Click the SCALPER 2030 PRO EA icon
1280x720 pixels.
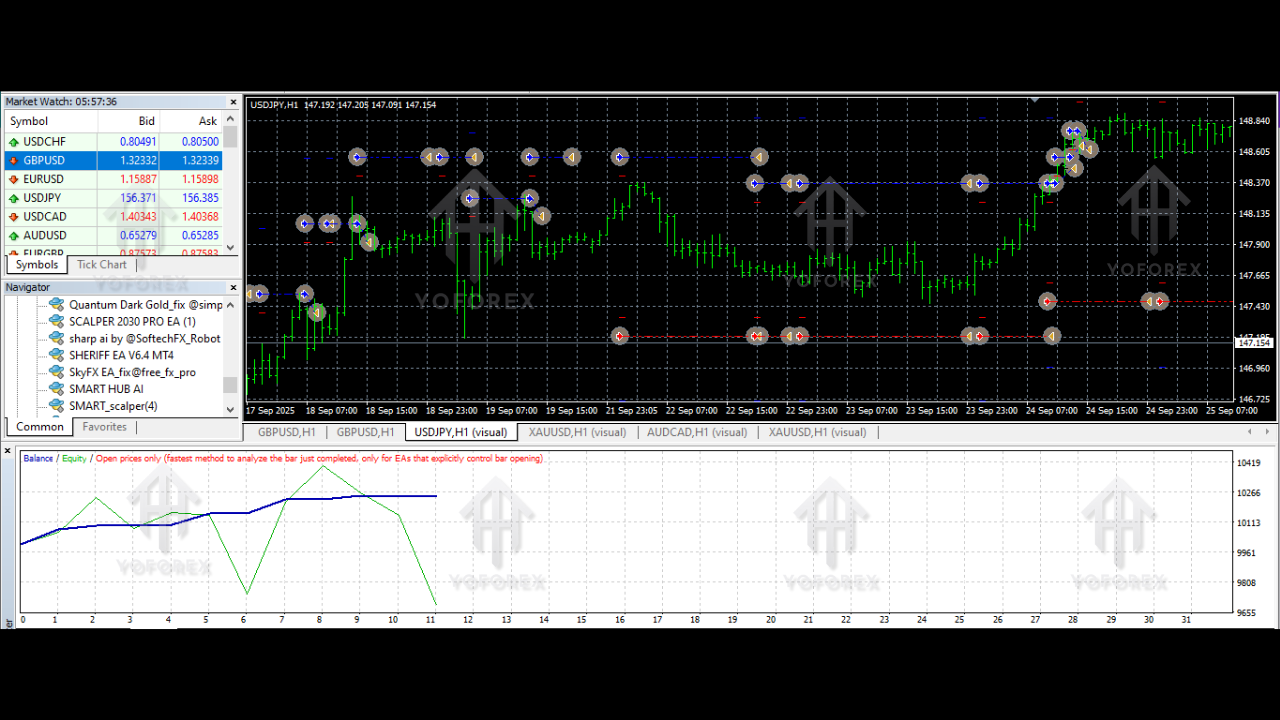56,321
